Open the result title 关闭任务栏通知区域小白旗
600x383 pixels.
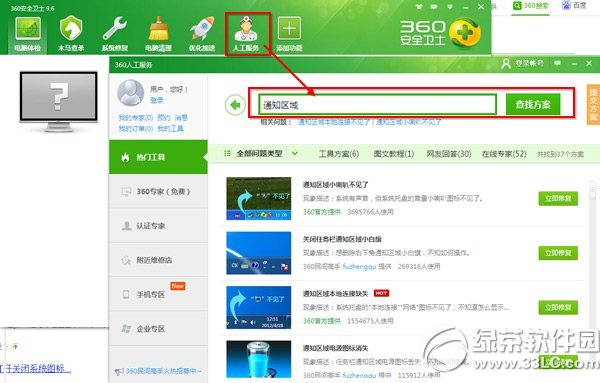342,239
